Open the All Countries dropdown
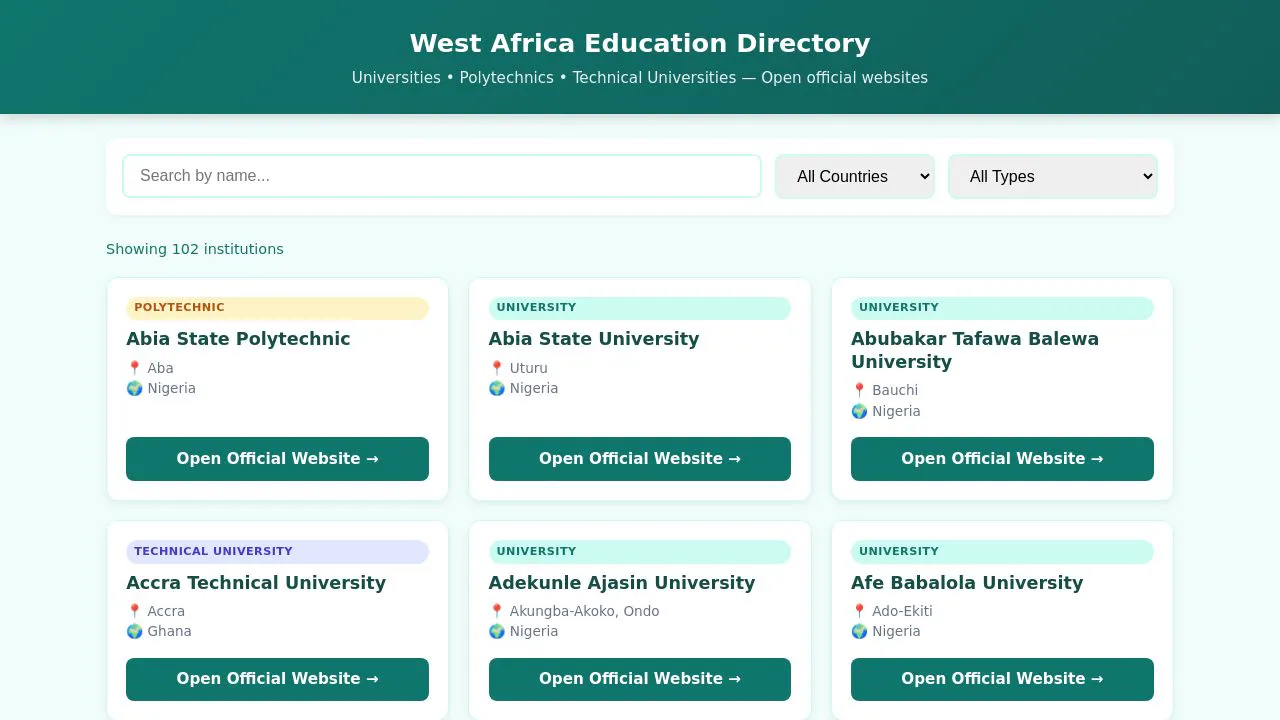Screen dimensions: 1280x720 pyautogui.click(x=854, y=176)
